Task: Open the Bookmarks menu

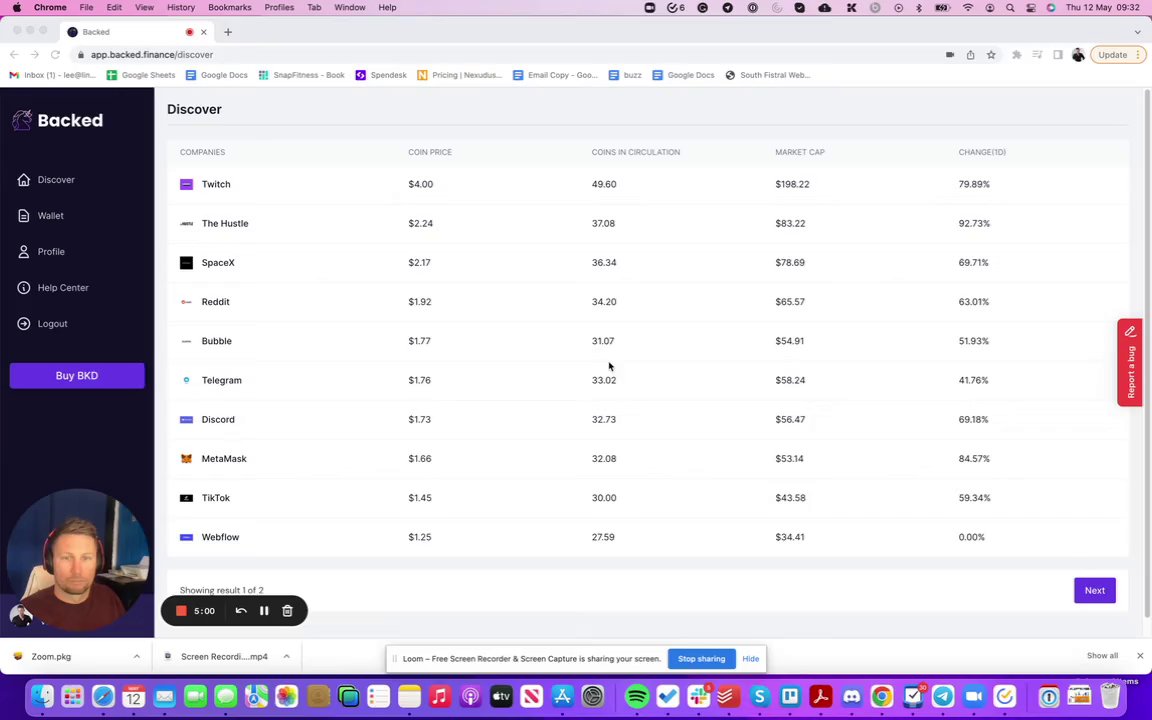Action: pyautogui.click(x=229, y=7)
